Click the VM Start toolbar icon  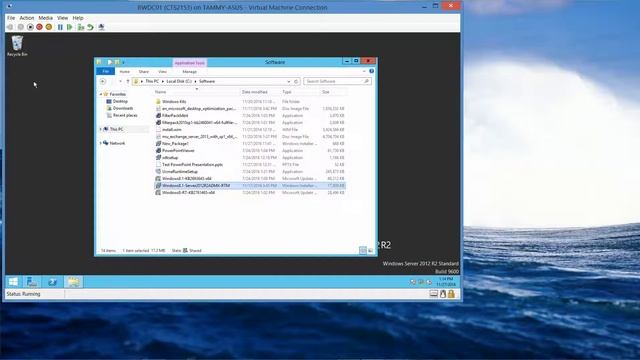(20, 27)
